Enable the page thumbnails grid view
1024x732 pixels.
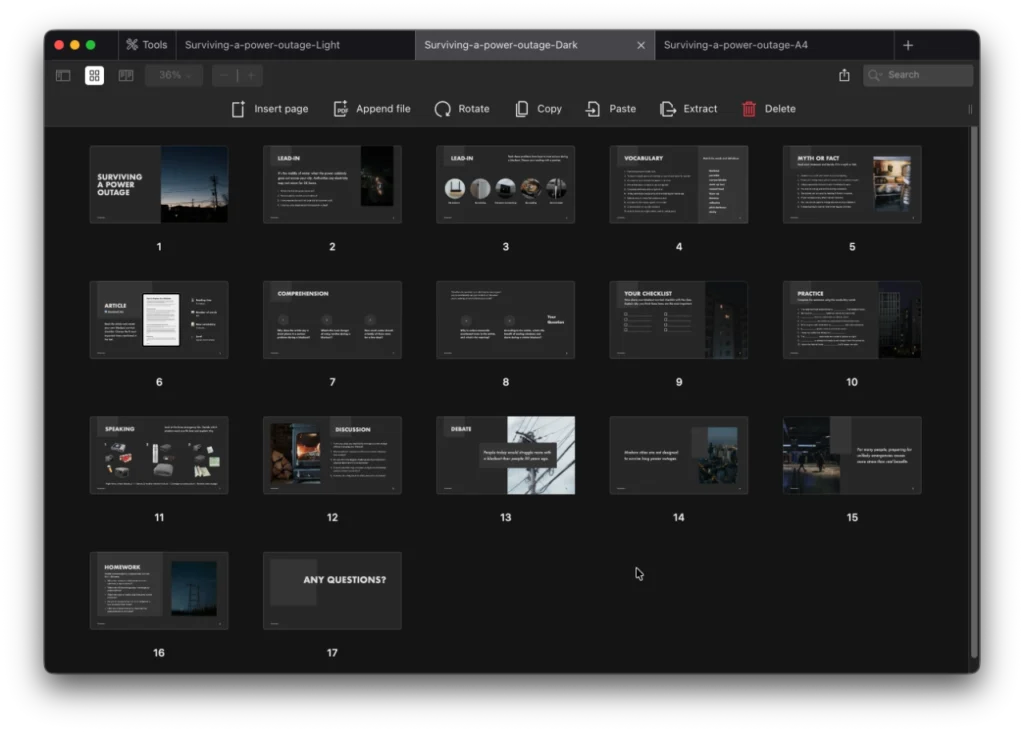click(94, 74)
